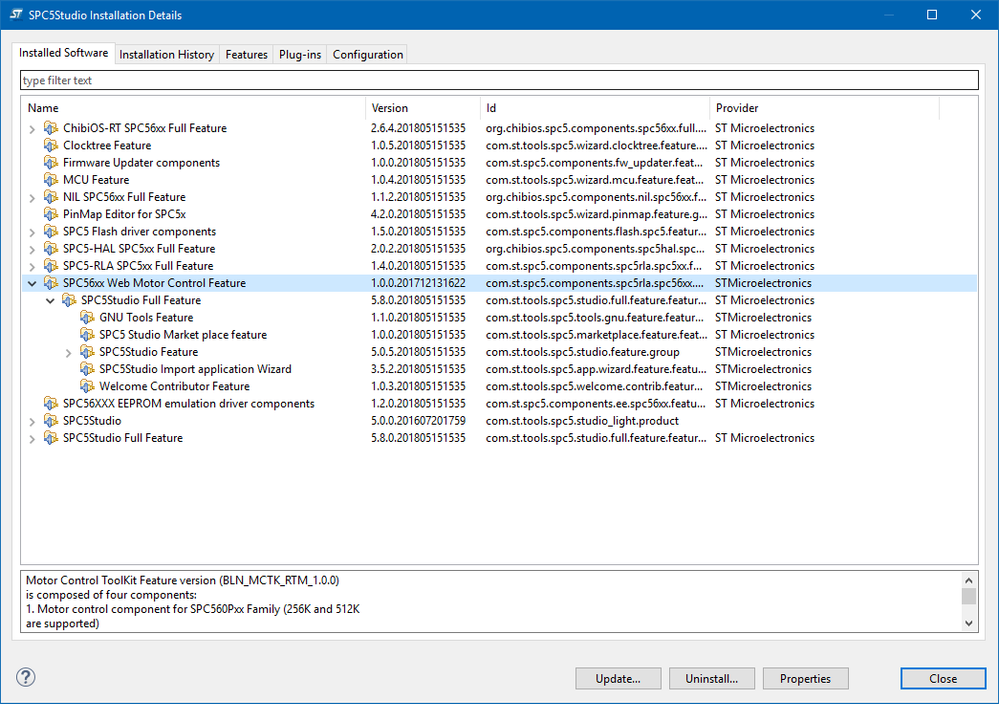Sort list by Name column header
The height and width of the screenshot is (704, 999).
click(194, 108)
